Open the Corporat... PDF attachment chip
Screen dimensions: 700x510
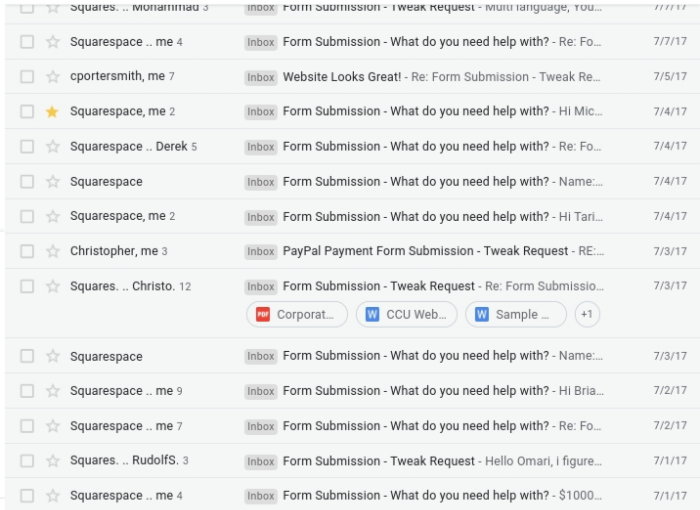coord(297,314)
